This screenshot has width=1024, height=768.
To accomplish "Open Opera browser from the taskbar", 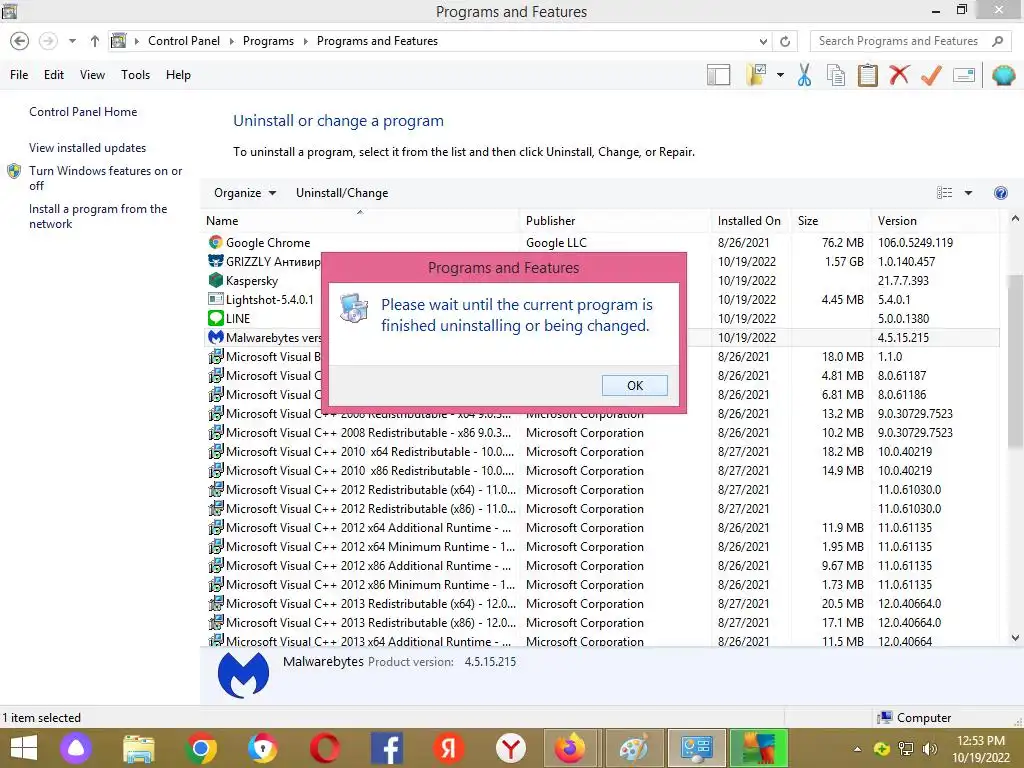I will coord(325,748).
